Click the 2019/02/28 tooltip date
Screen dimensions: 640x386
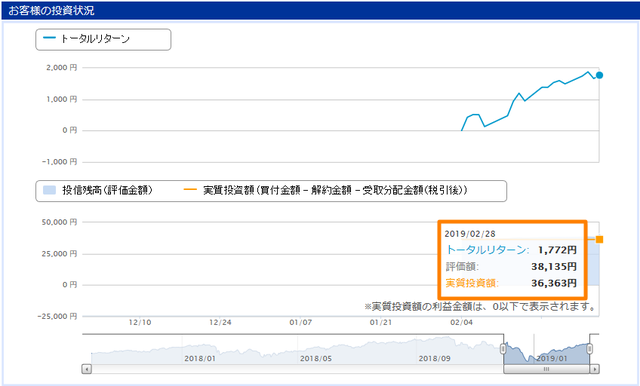point(470,234)
